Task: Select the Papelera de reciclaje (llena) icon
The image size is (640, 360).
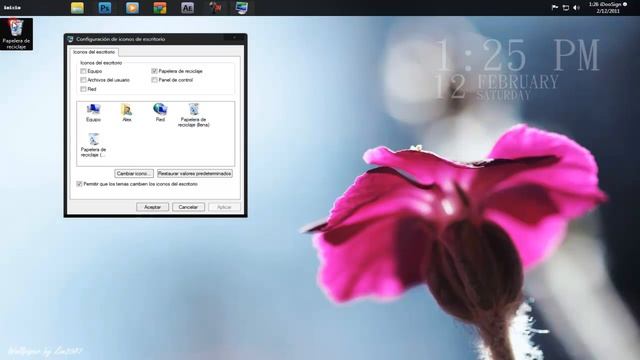Action: click(x=193, y=115)
